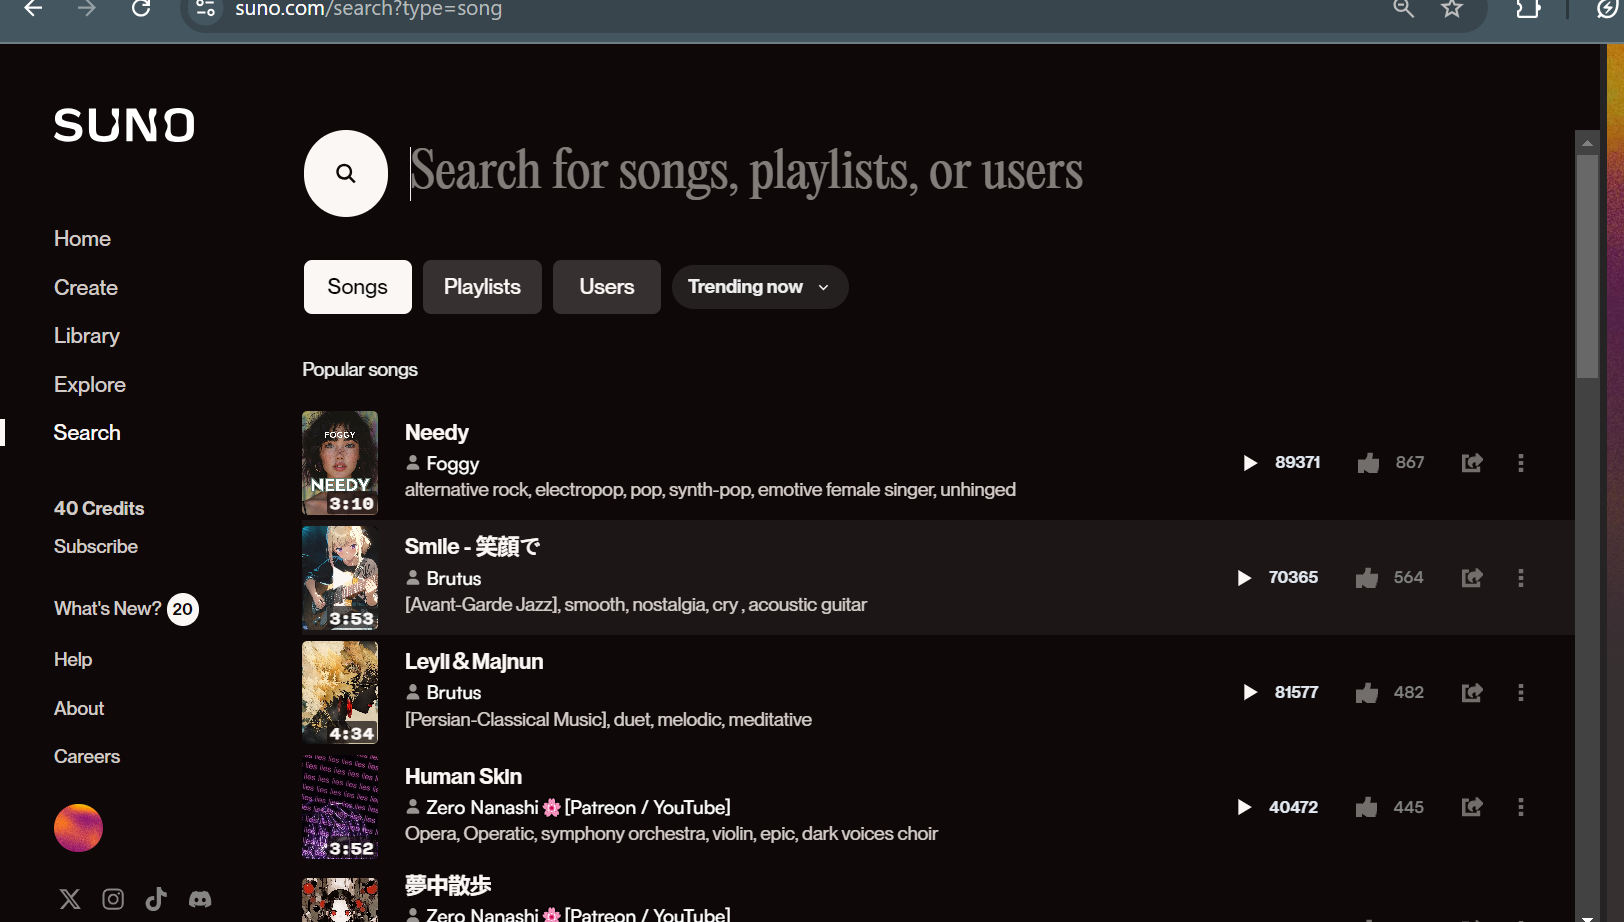Open Suno's Instagram icon
This screenshot has height=922, width=1624.
(x=113, y=899)
